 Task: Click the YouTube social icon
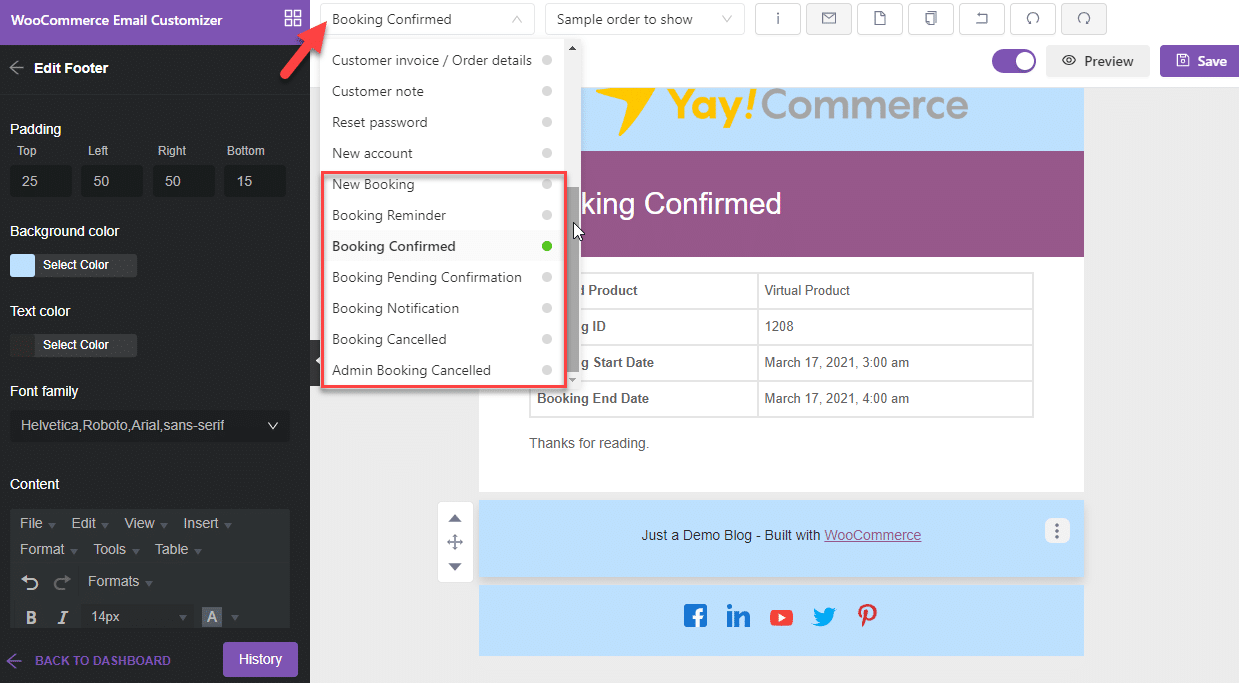[781, 617]
